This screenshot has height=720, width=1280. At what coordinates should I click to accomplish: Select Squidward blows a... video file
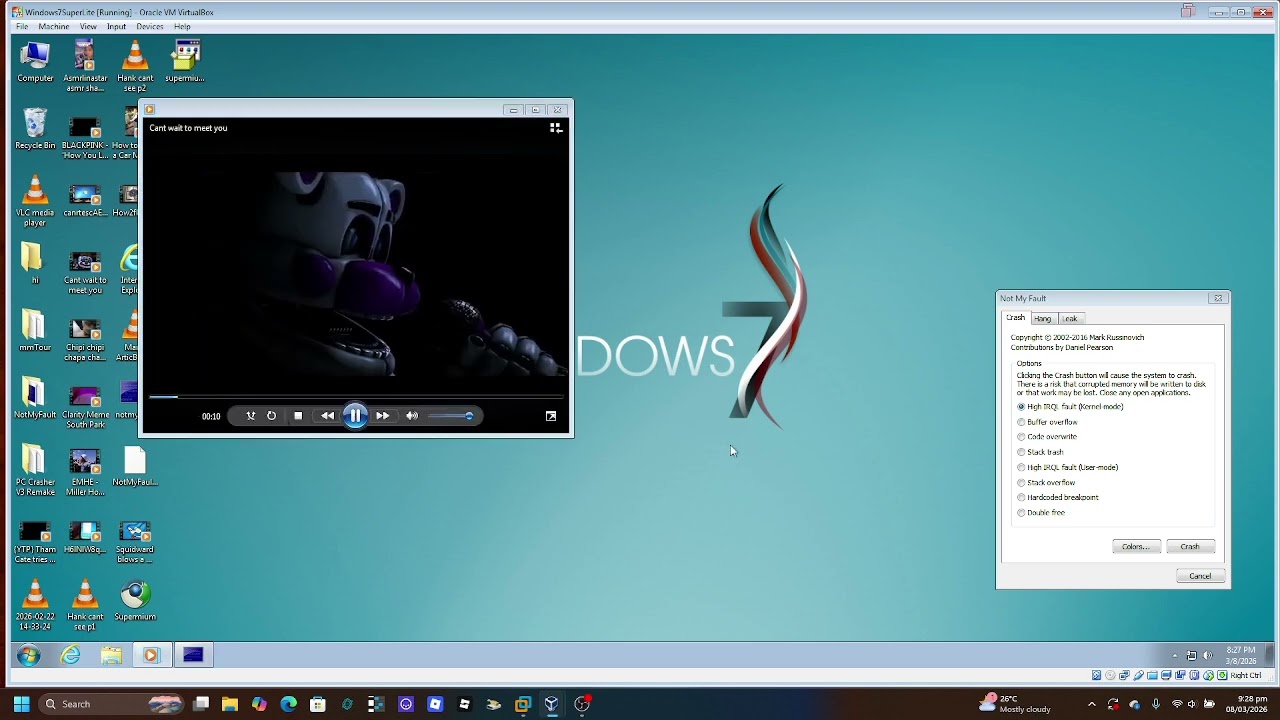click(x=135, y=540)
